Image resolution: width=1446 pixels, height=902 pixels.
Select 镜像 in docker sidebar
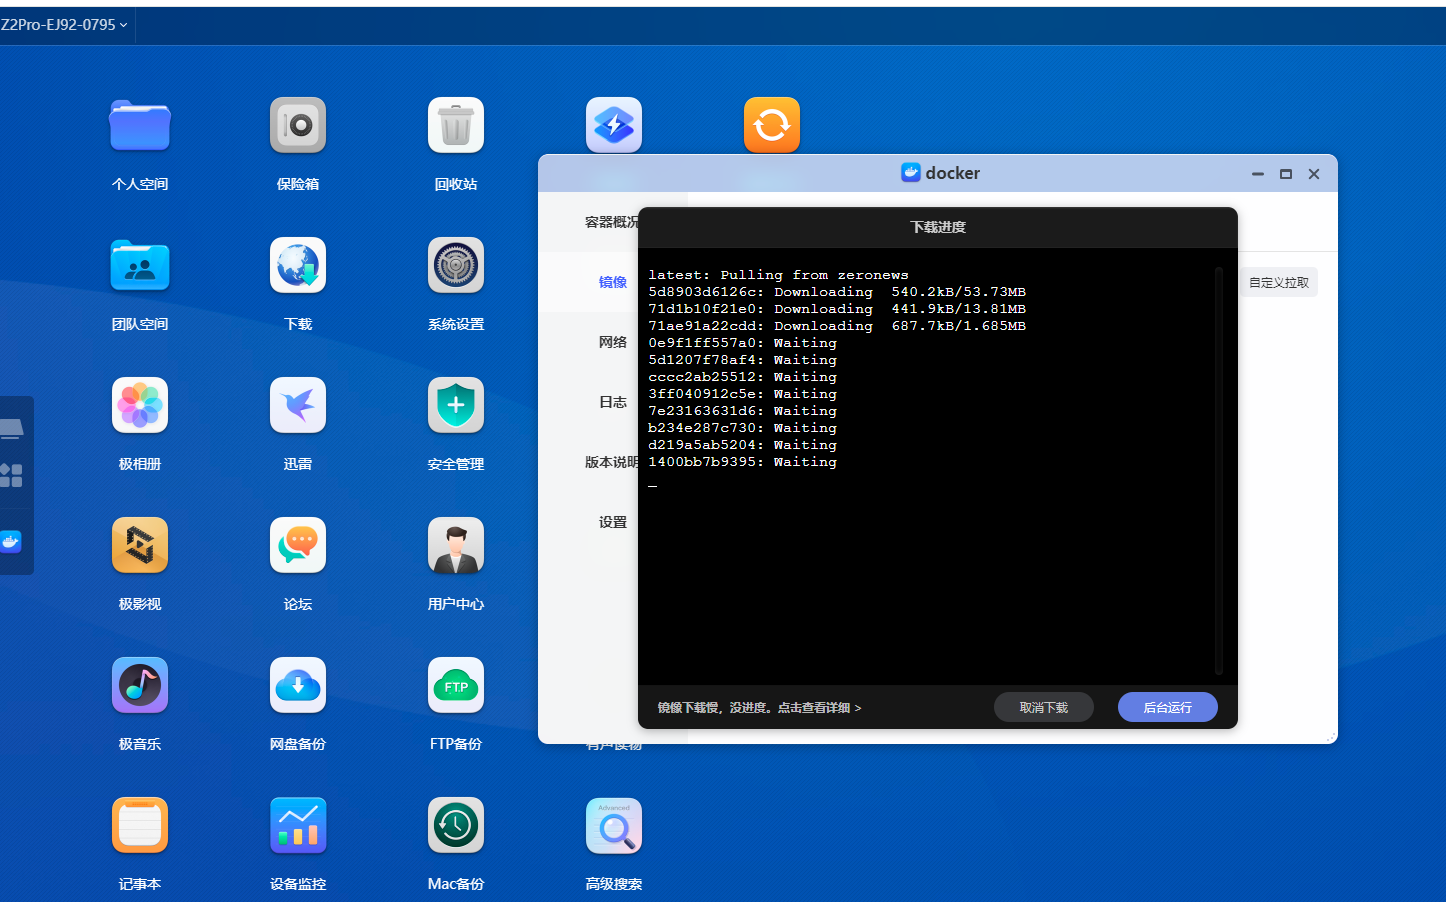[613, 282]
